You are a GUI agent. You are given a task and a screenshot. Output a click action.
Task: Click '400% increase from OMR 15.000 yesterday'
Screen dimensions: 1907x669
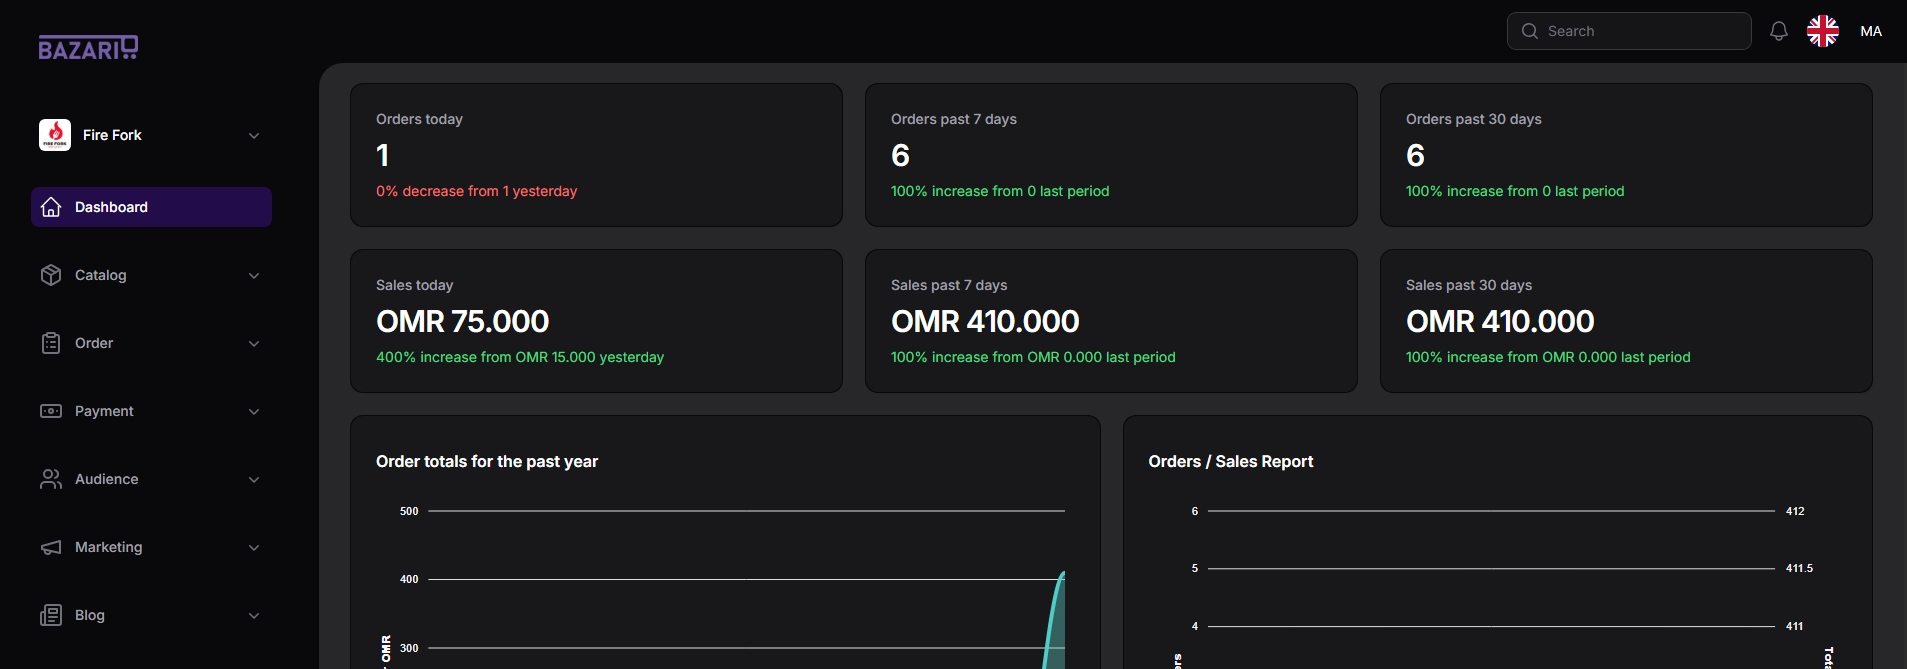[x=520, y=357]
